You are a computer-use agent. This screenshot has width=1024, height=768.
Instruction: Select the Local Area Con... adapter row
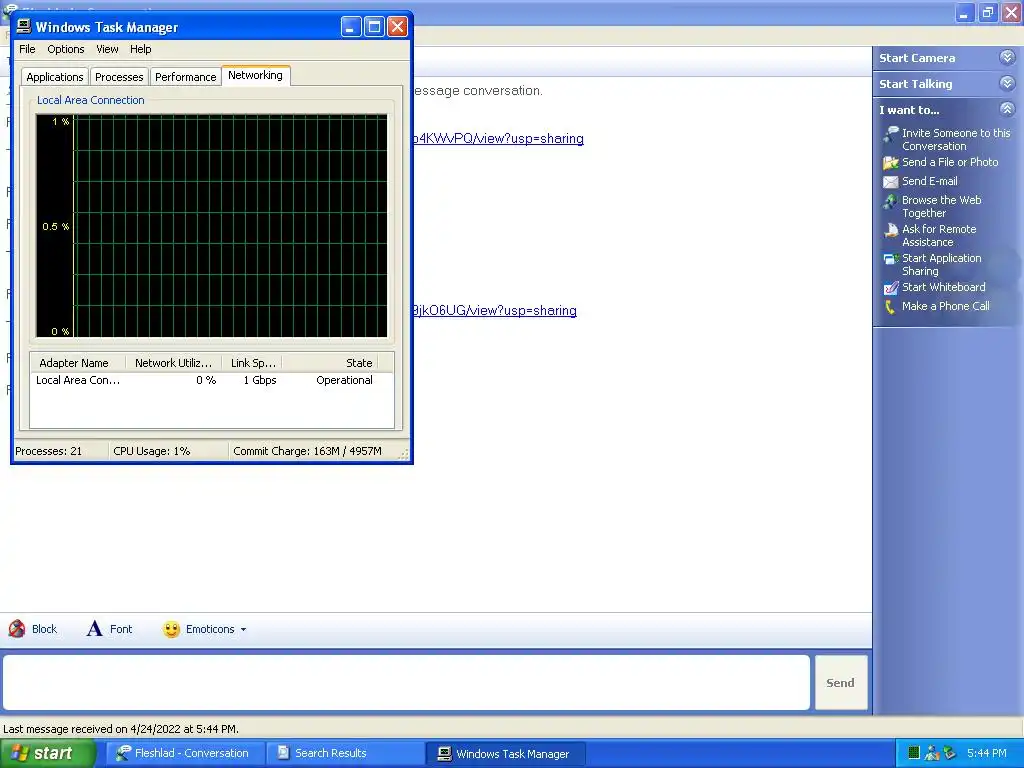pyautogui.click(x=212, y=380)
